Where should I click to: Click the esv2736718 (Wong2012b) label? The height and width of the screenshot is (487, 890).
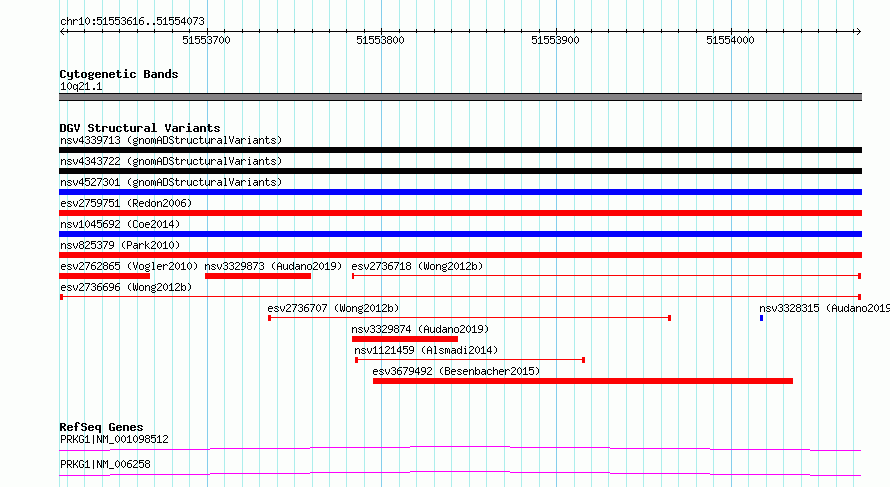(417, 266)
